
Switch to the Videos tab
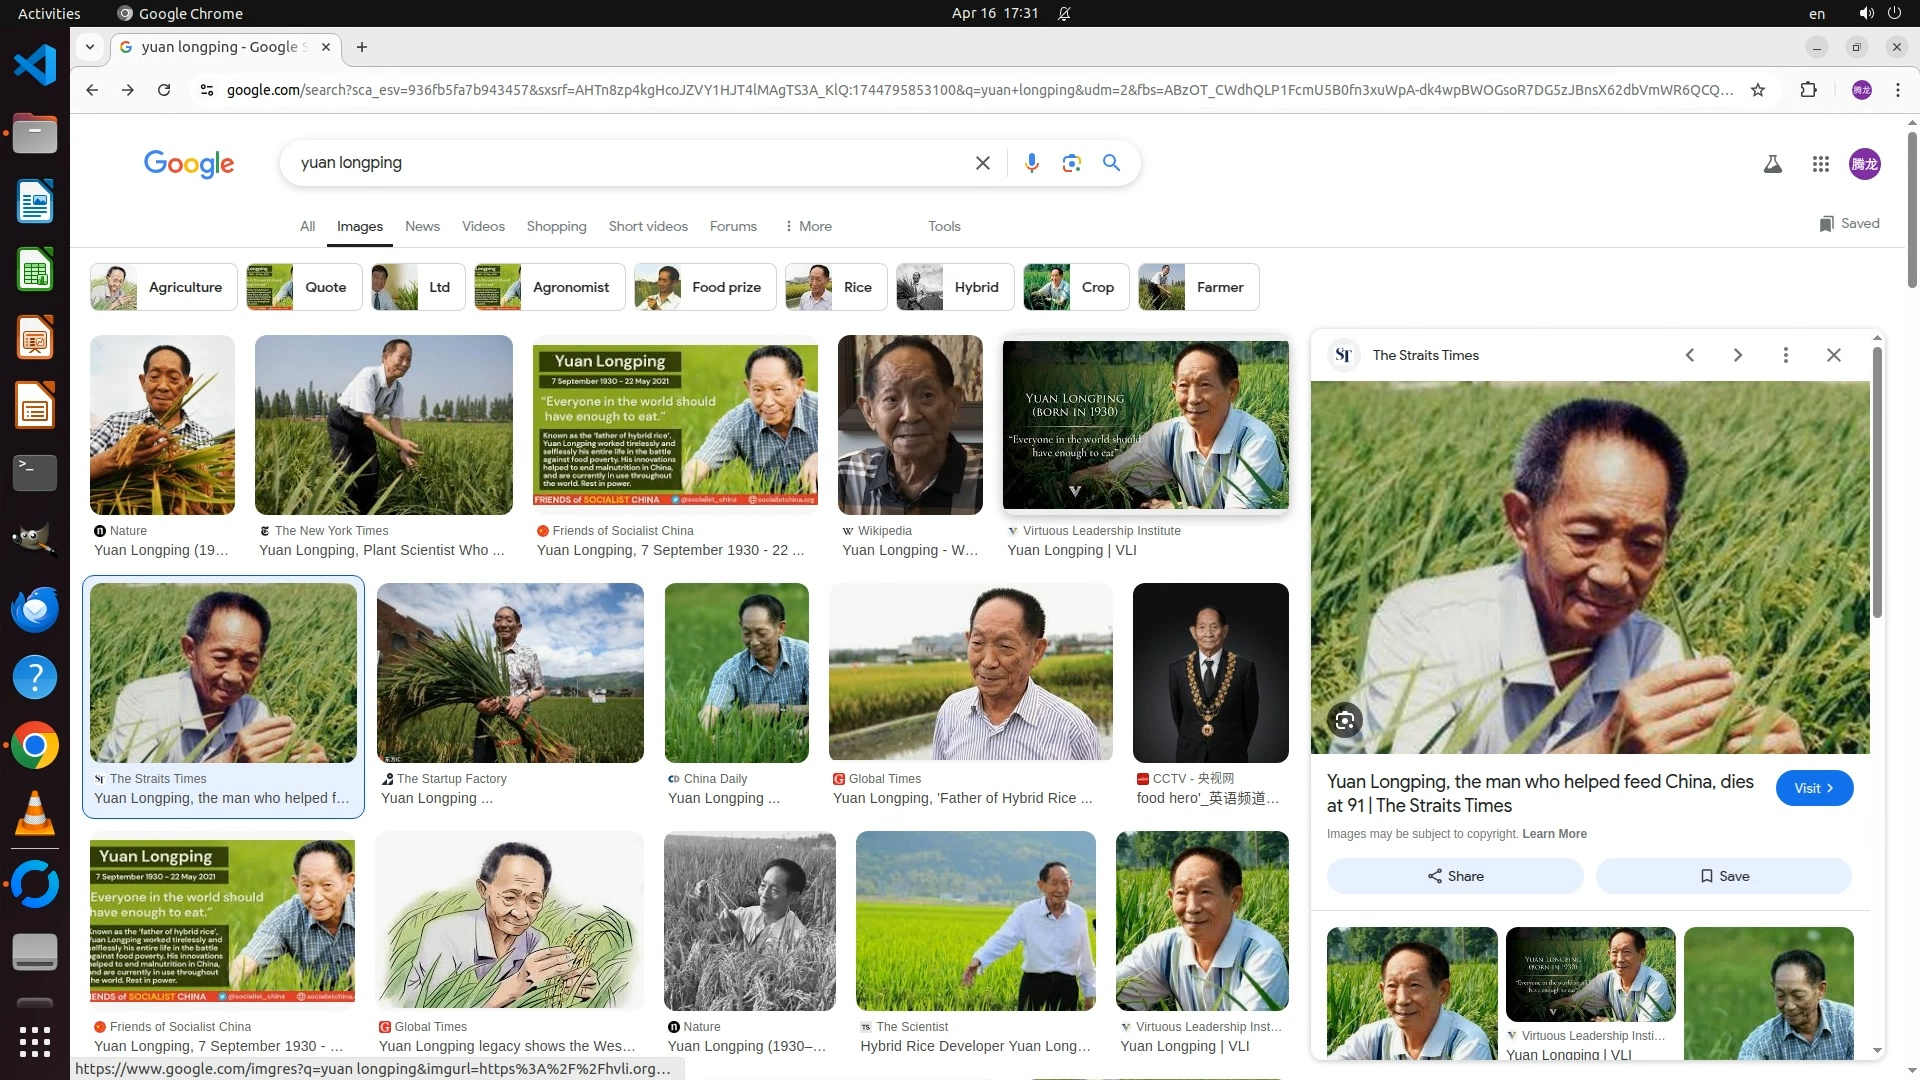483,226
